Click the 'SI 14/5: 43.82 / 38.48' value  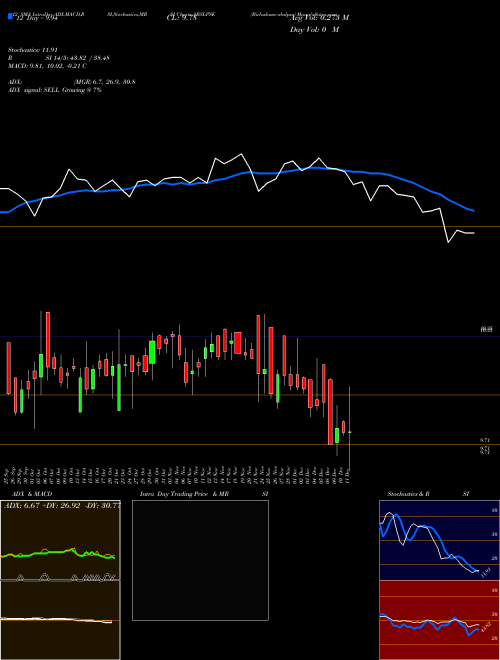point(78,58)
